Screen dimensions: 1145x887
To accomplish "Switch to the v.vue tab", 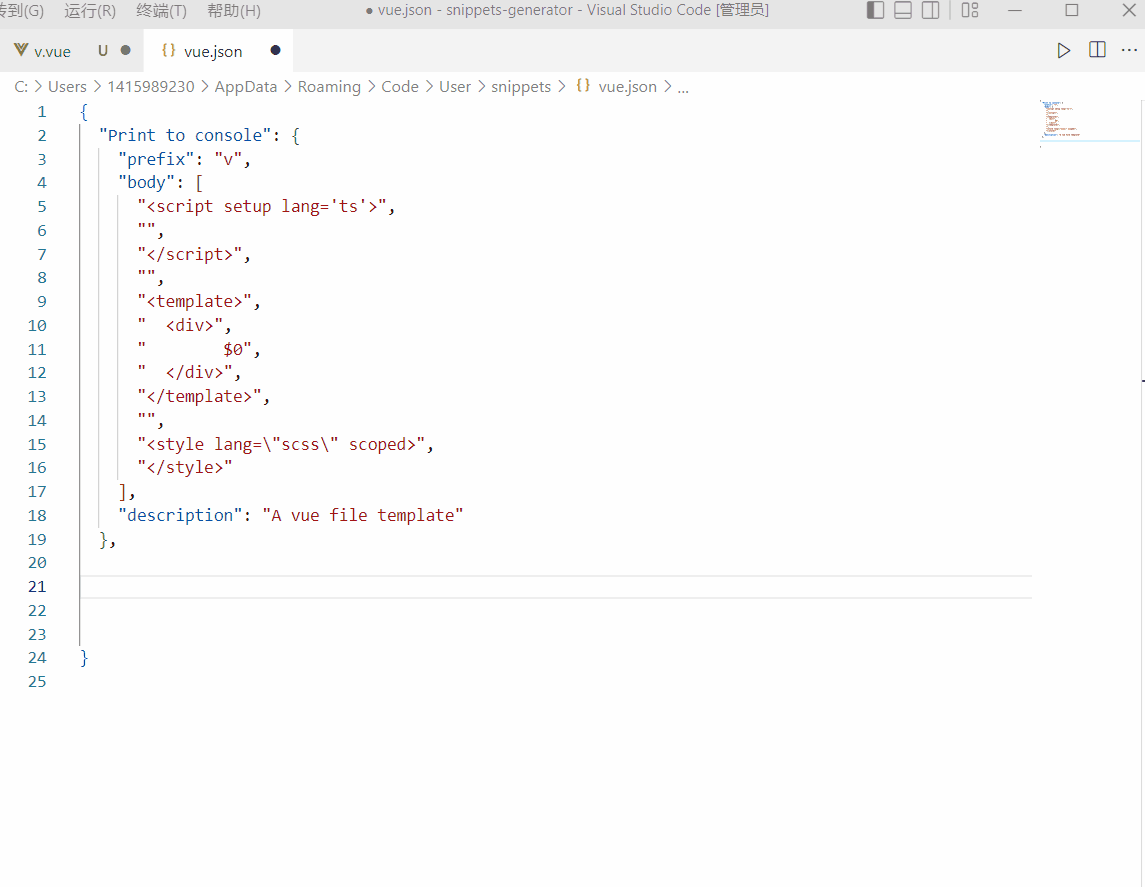I will [x=53, y=51].
